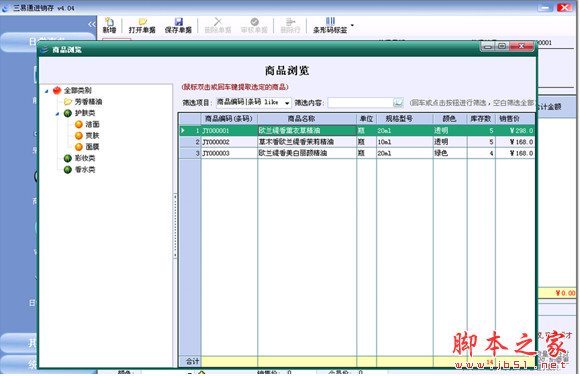Click the 商品编码(条码) column header
This screenshot has height=376, width=580.
[229, 119]
